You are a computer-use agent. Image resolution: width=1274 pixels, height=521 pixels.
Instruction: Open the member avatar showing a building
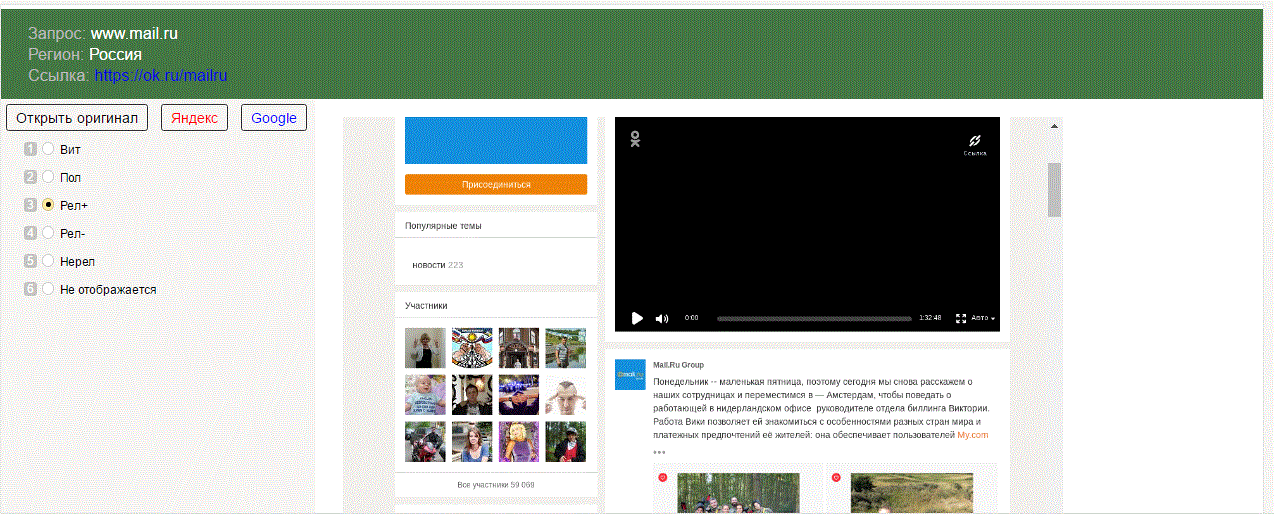pyautogui.click(x=519, y=348)
